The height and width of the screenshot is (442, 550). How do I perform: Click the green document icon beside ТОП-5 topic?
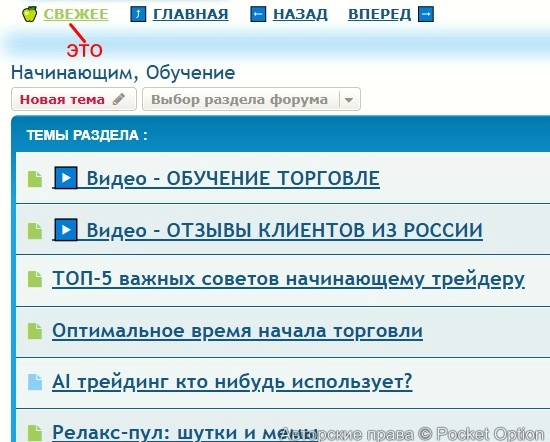click(35, 279)
